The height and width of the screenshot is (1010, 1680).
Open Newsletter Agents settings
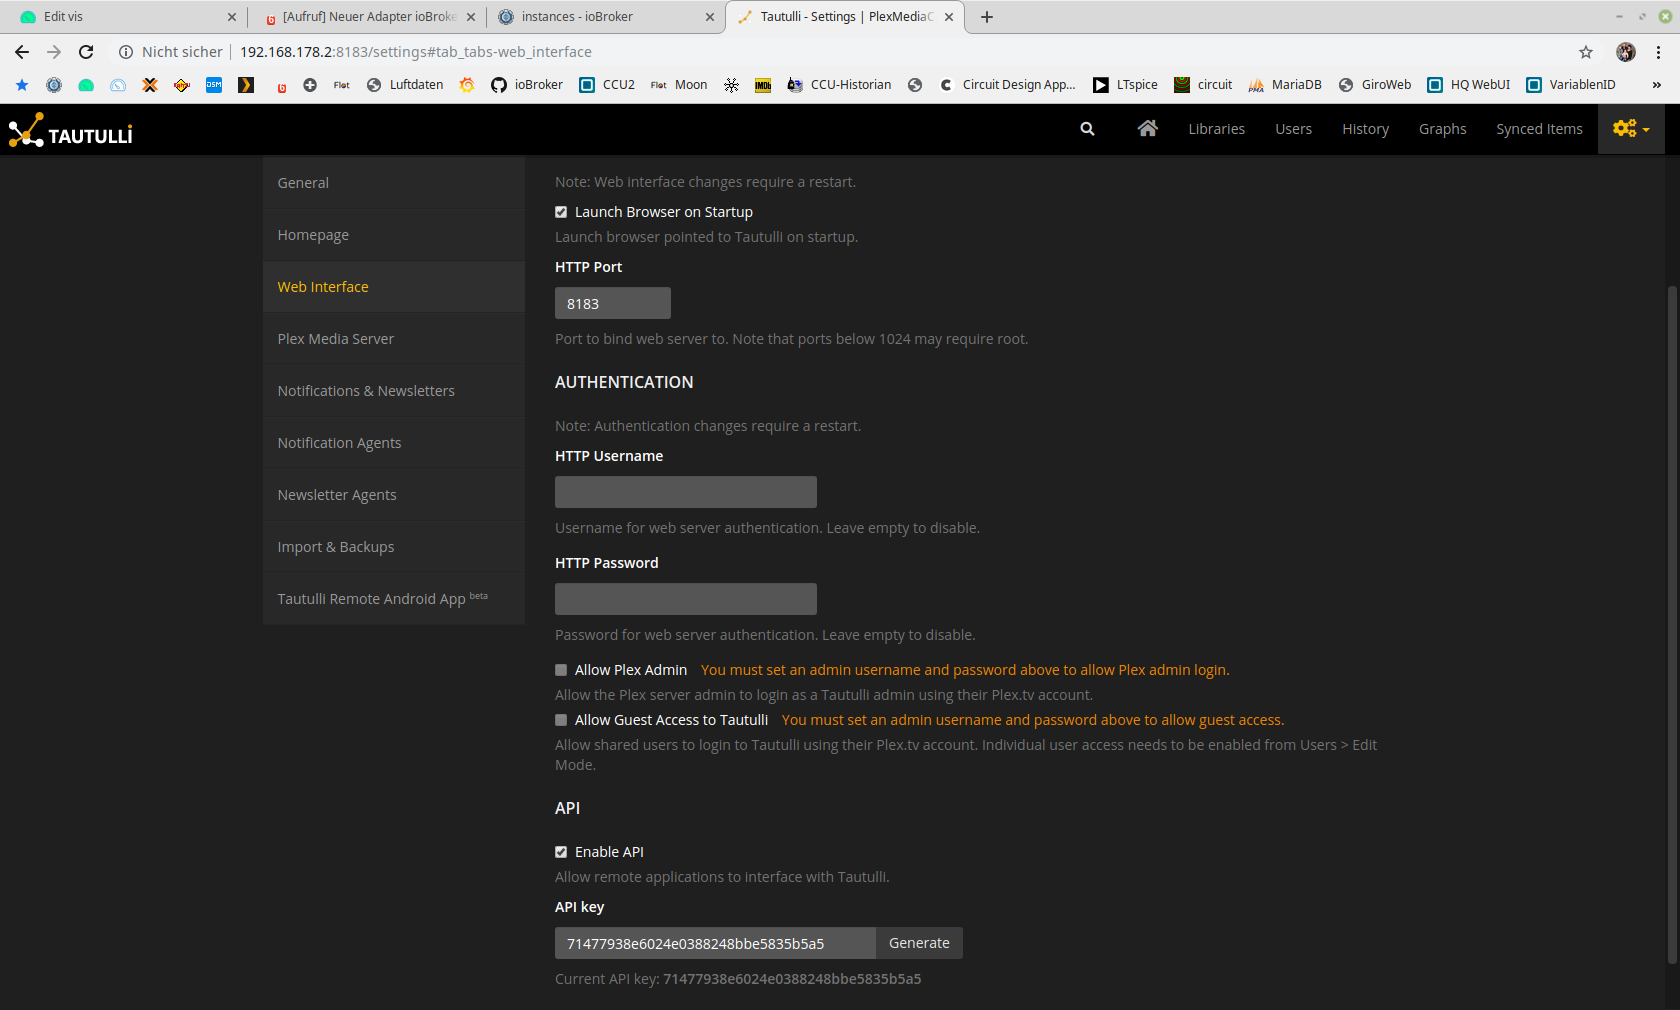pos(394,495)
